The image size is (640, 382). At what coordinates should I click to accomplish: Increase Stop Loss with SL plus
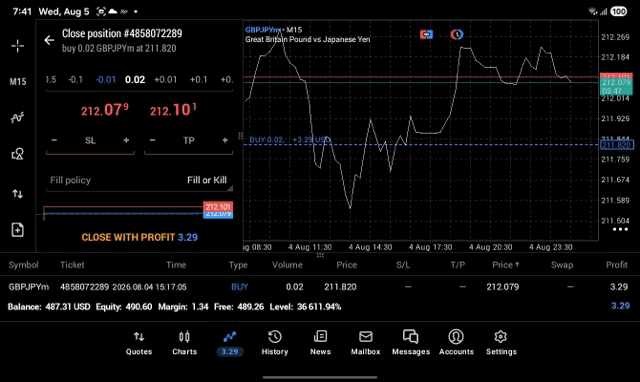click(x=126, y=140)
